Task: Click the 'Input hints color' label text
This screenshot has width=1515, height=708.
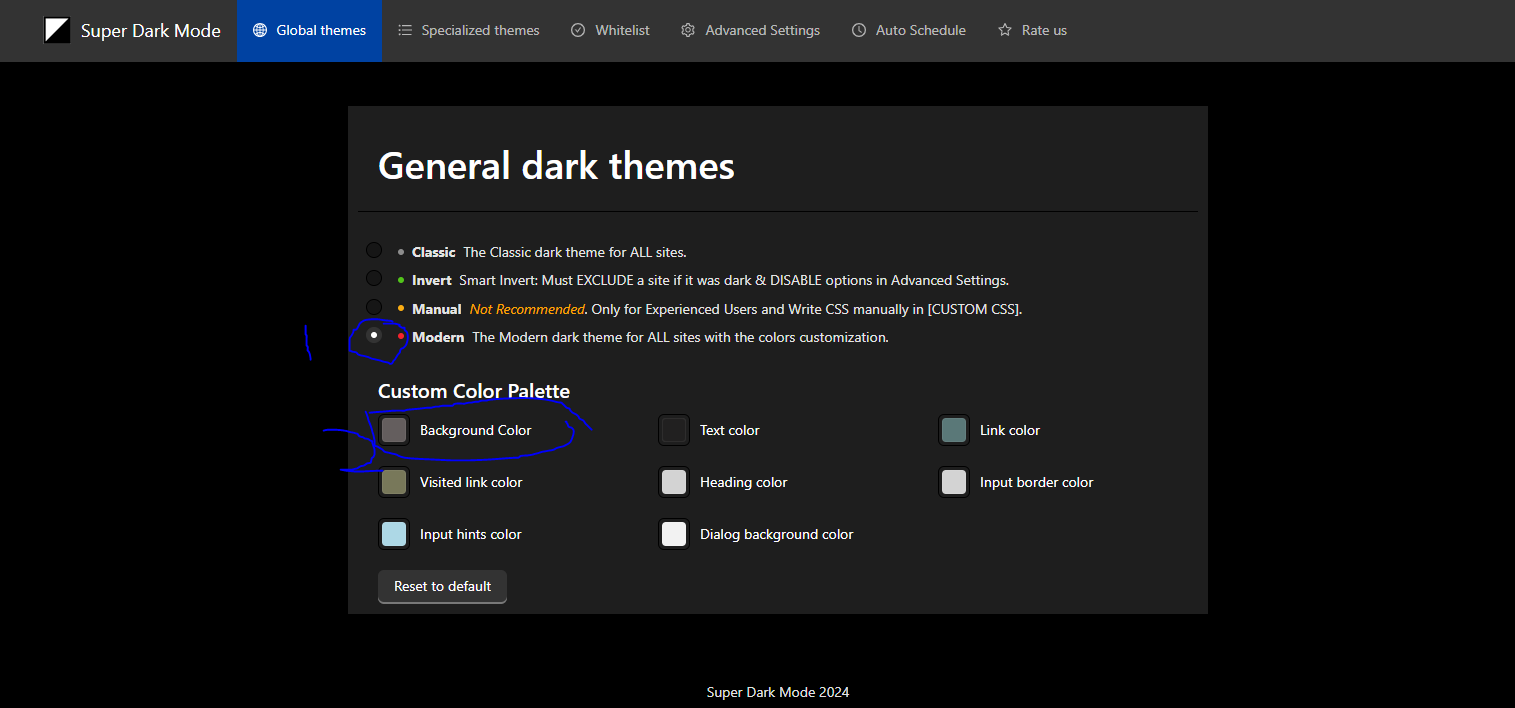Action: [x=471, y=534]
